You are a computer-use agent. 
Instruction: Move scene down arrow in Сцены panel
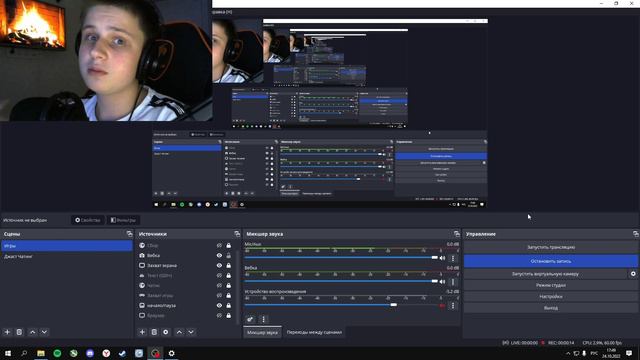44,332
